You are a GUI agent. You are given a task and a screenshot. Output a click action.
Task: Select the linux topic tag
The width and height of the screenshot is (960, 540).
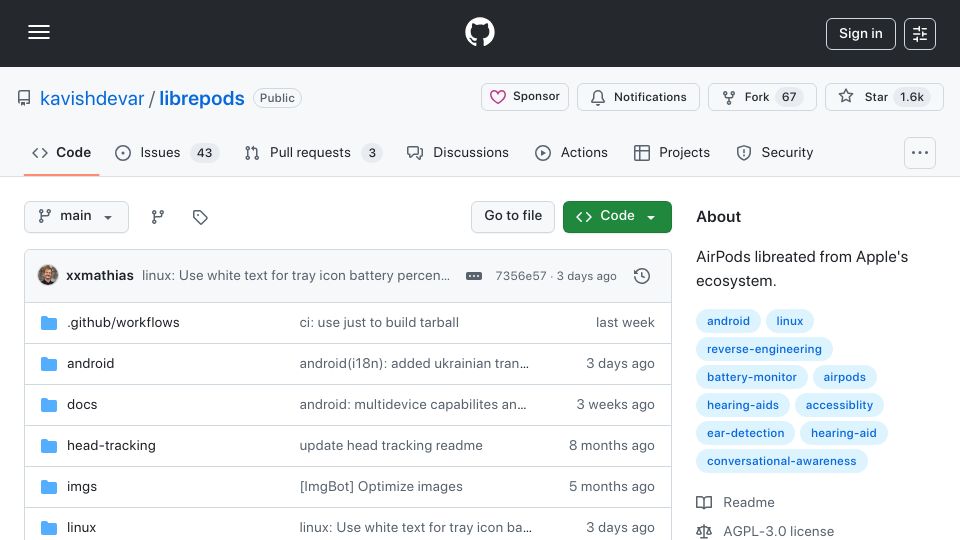tap(790, 321)
